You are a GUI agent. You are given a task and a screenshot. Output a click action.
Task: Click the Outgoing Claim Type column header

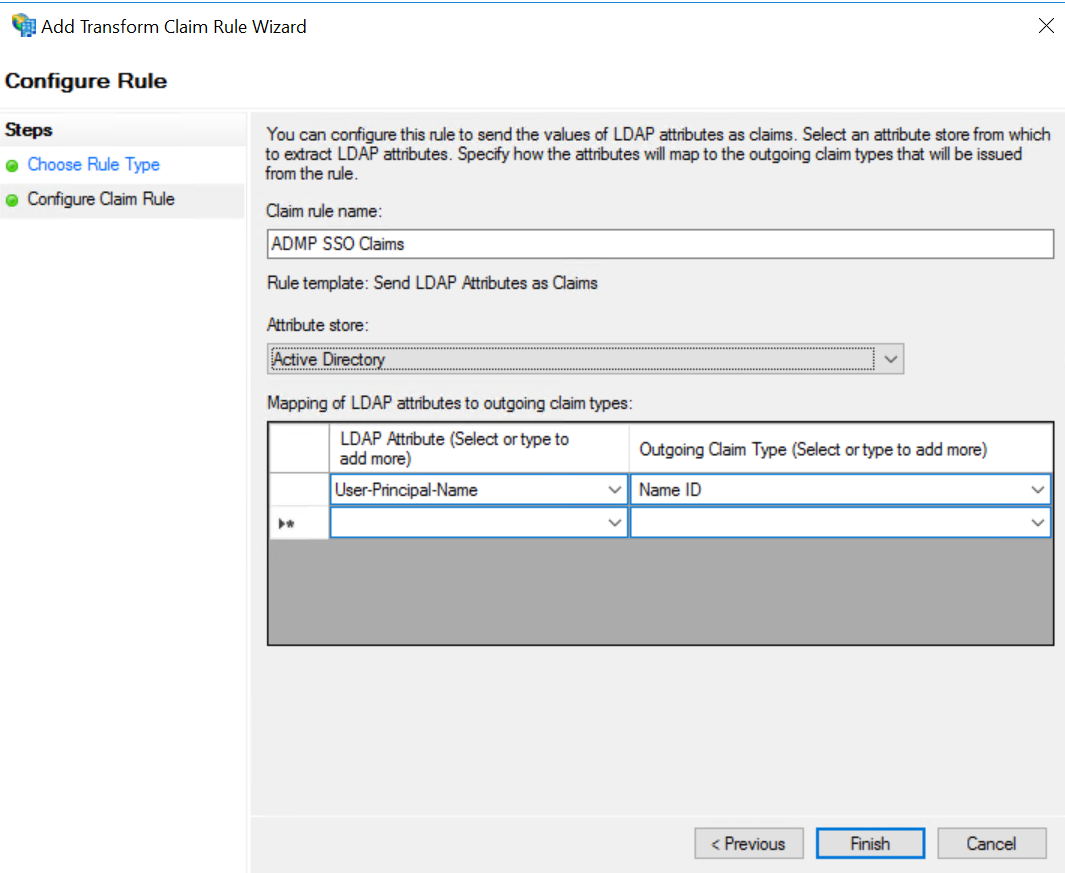click(x=840, y=449)
